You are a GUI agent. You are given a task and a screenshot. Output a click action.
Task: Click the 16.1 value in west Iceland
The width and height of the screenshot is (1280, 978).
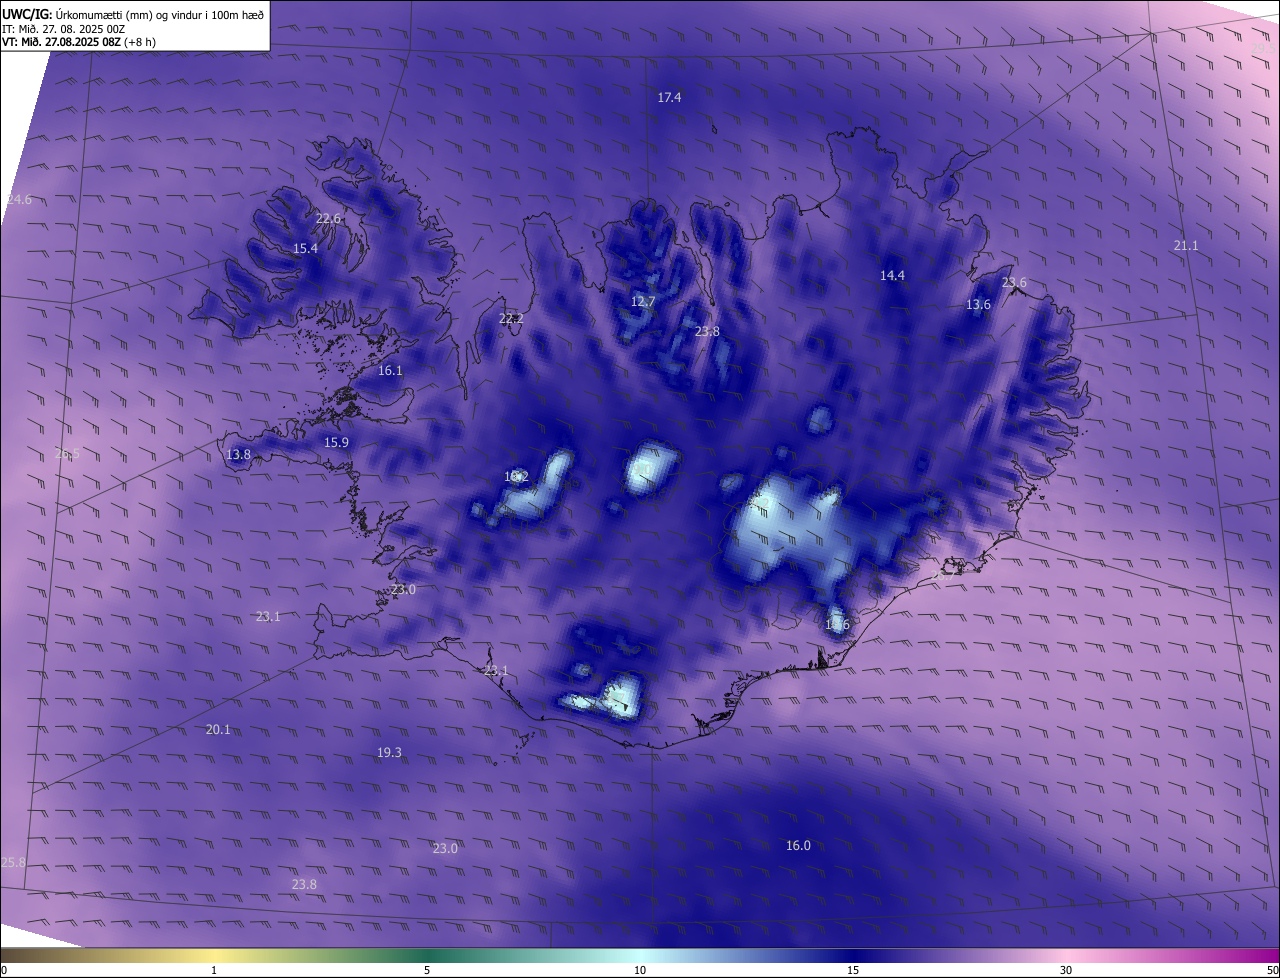(x=390, y=370)
